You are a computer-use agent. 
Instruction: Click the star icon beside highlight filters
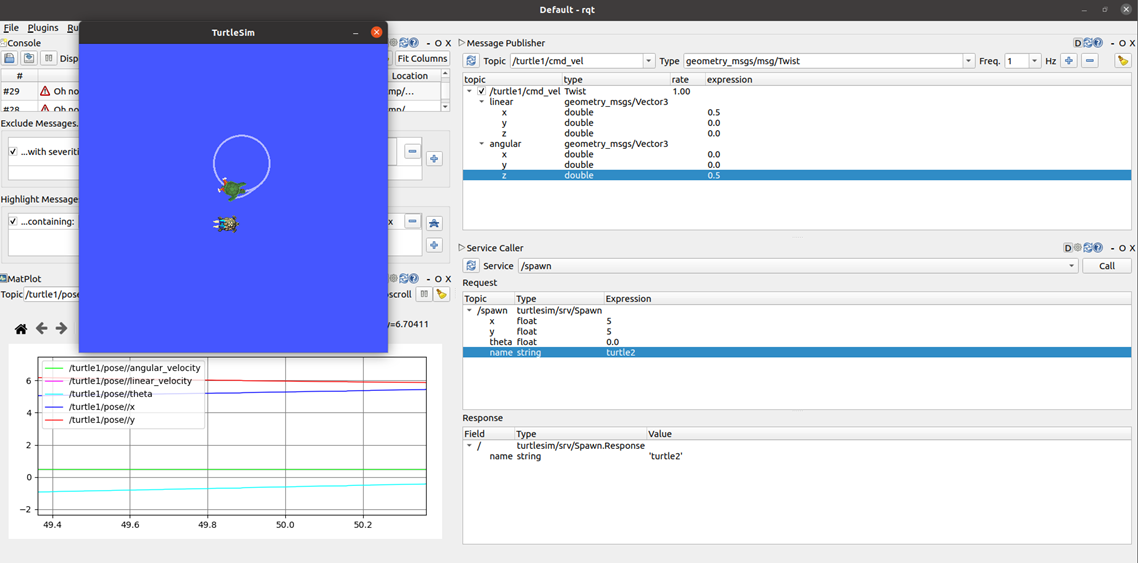[x=434, y=223]
